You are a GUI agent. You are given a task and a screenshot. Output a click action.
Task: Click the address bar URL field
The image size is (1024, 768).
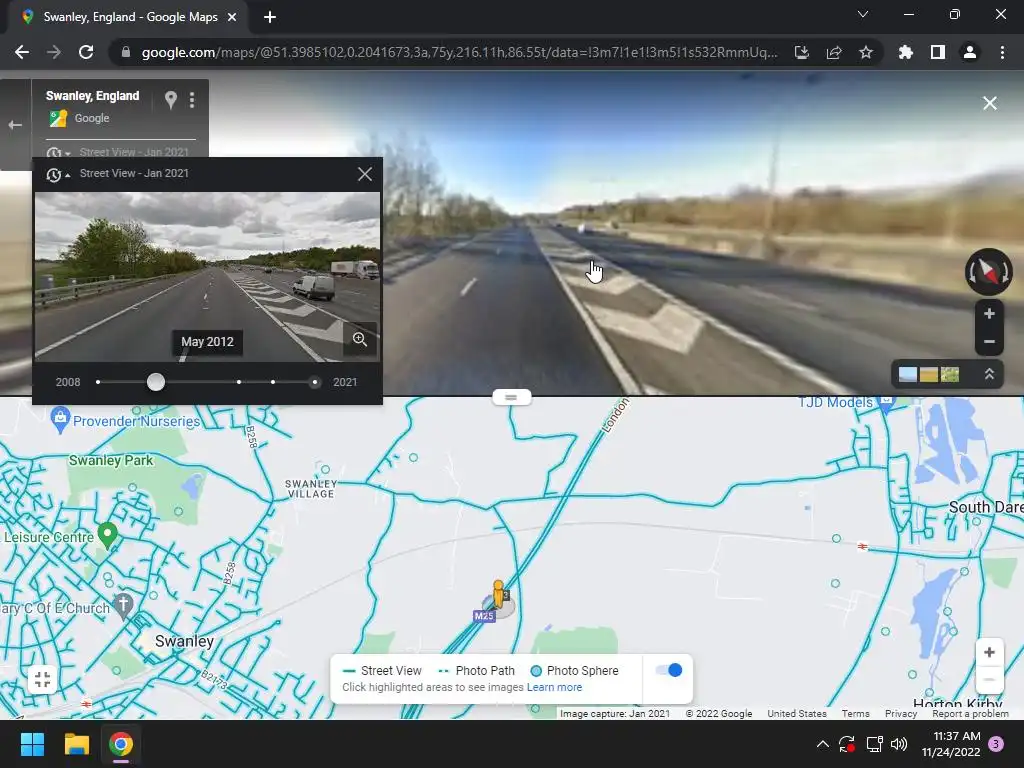click(x=459, y=52)
